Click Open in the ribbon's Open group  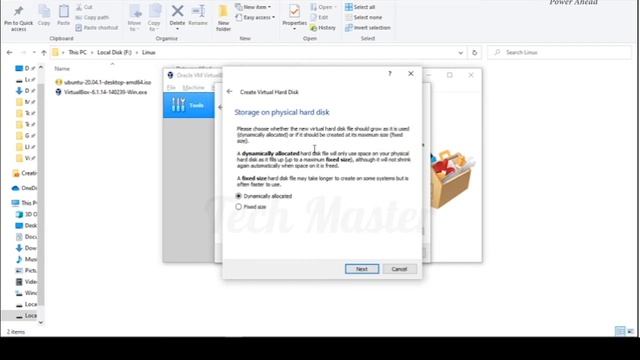pyautogui.click(x=323, y=7)
